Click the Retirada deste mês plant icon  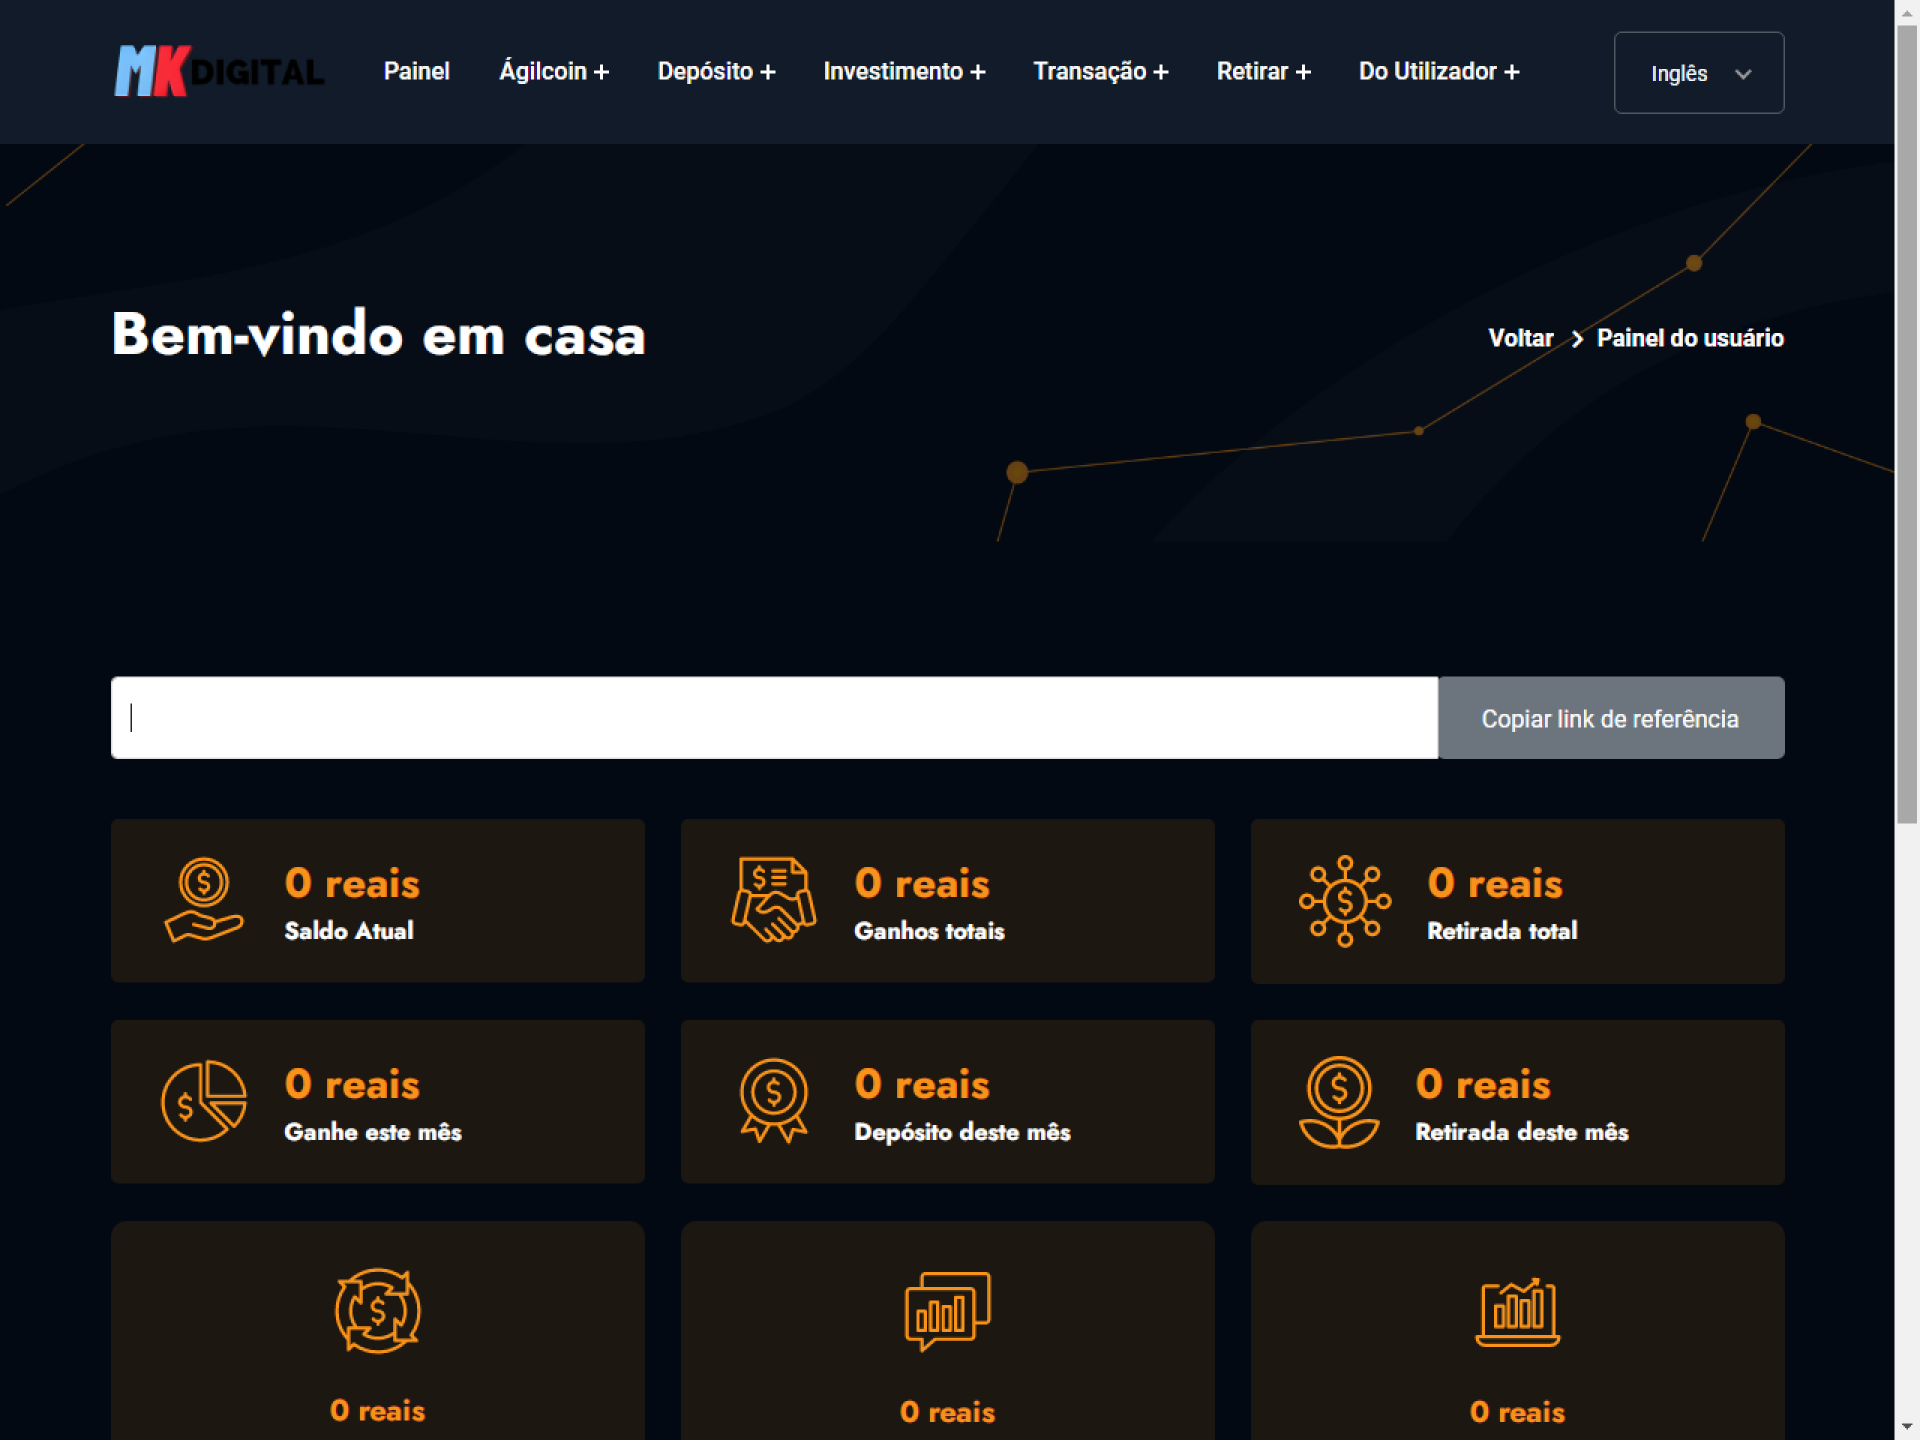coord(1339,1102)
